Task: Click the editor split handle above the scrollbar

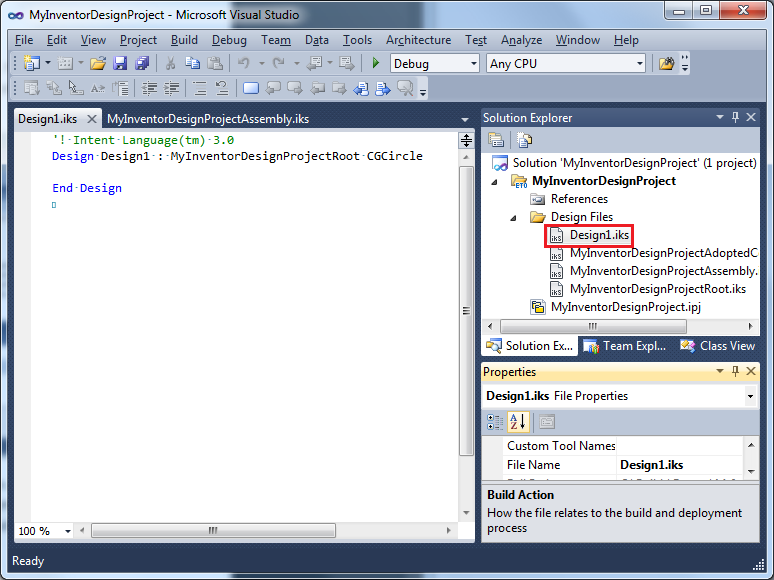Action: (466, 141)
